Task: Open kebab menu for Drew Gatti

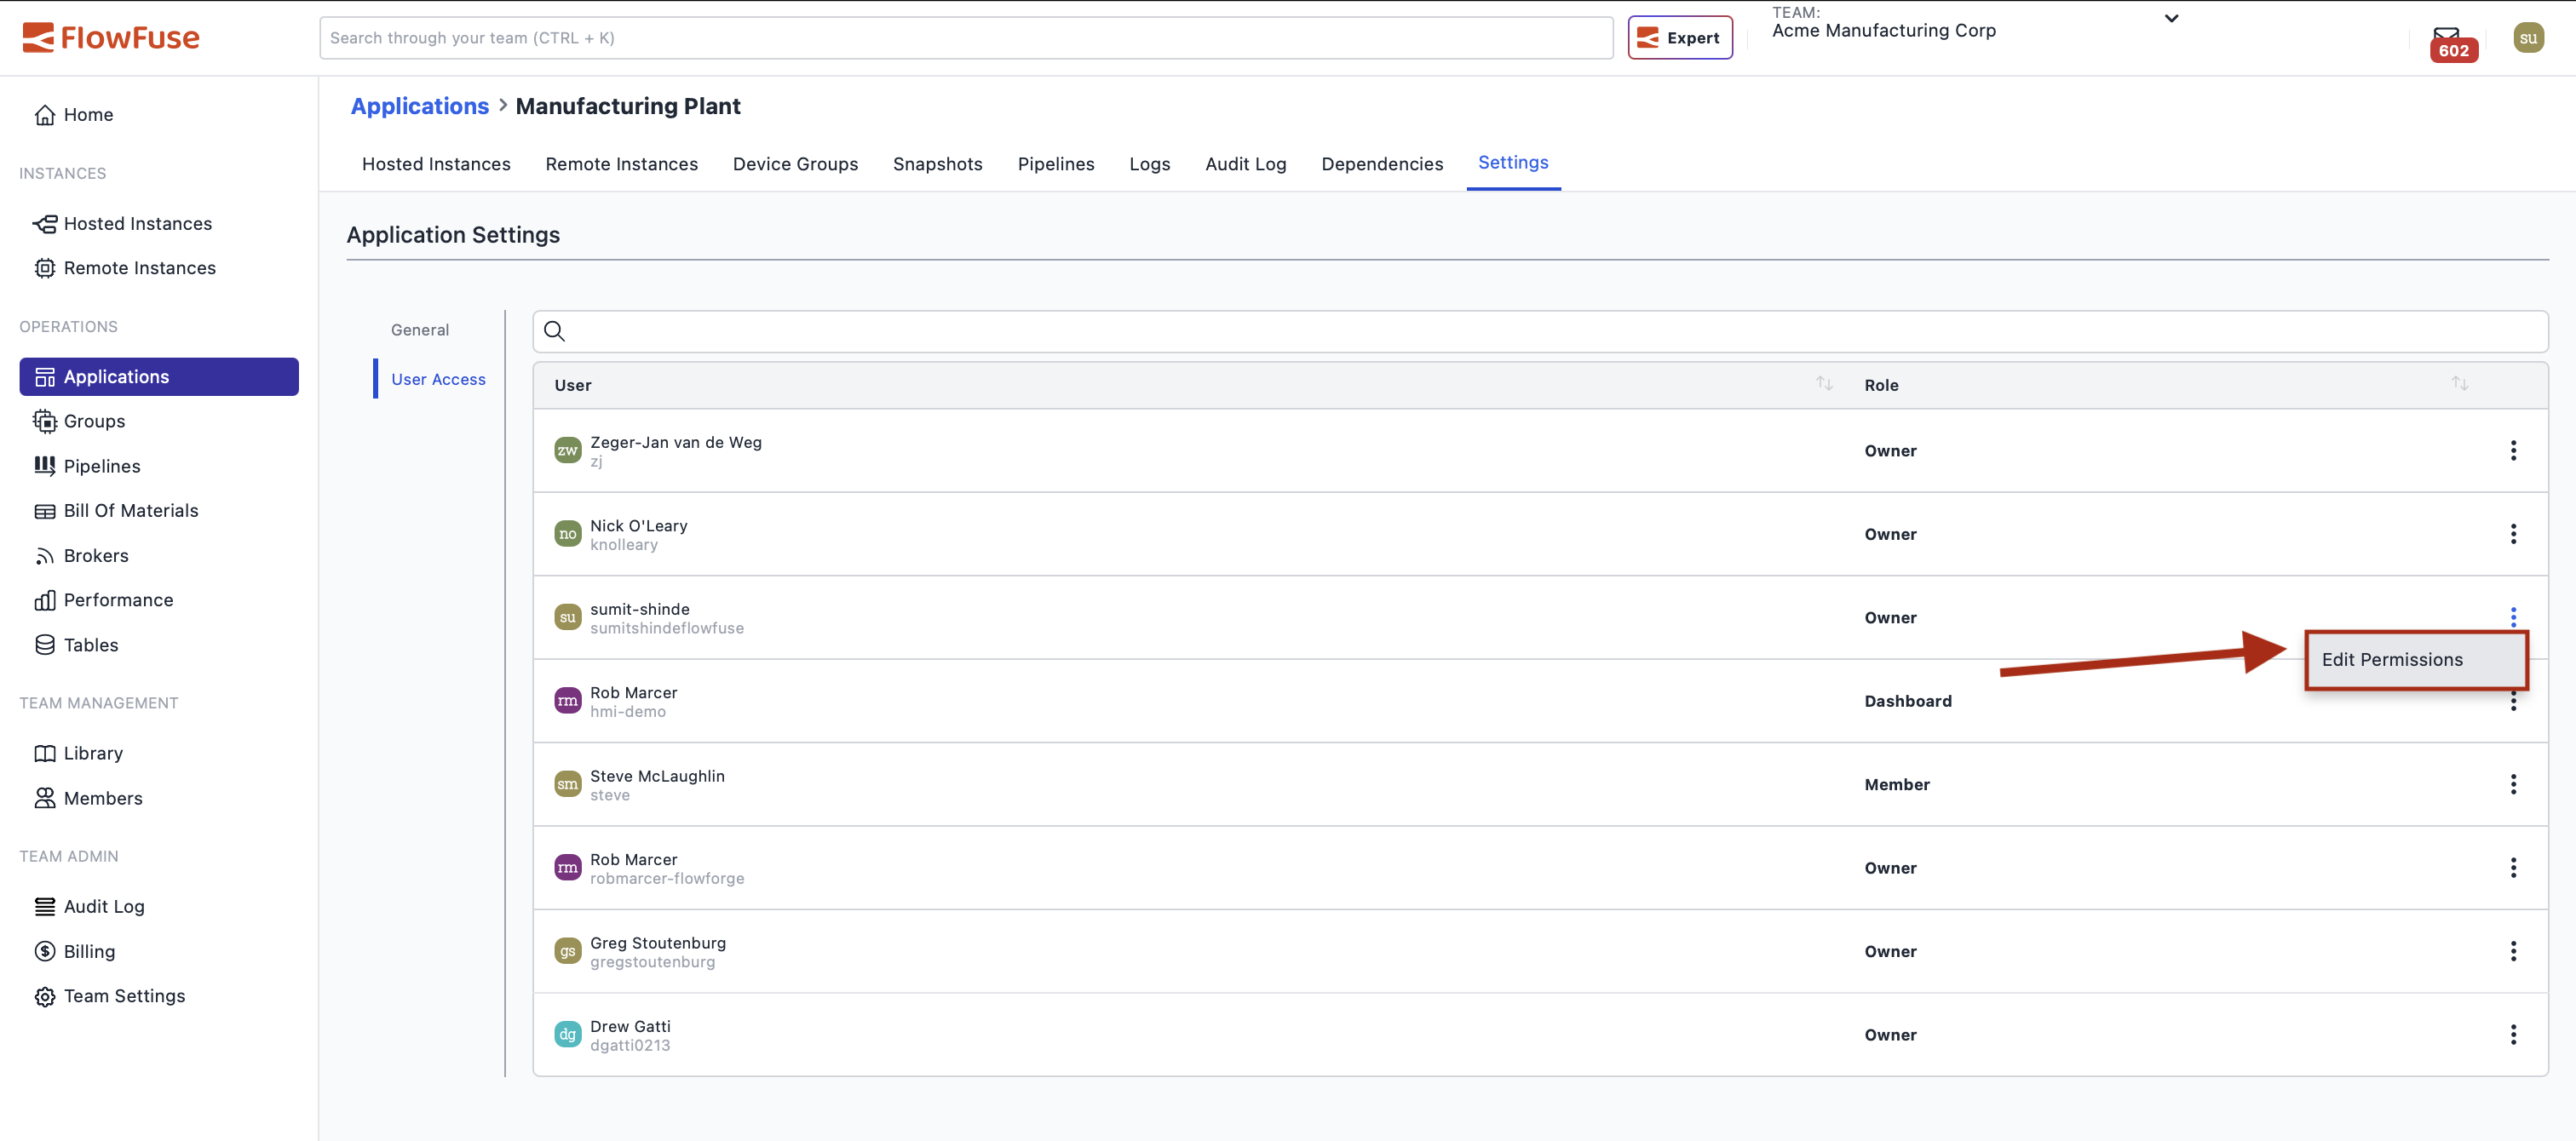Action: [2512, 1035]
